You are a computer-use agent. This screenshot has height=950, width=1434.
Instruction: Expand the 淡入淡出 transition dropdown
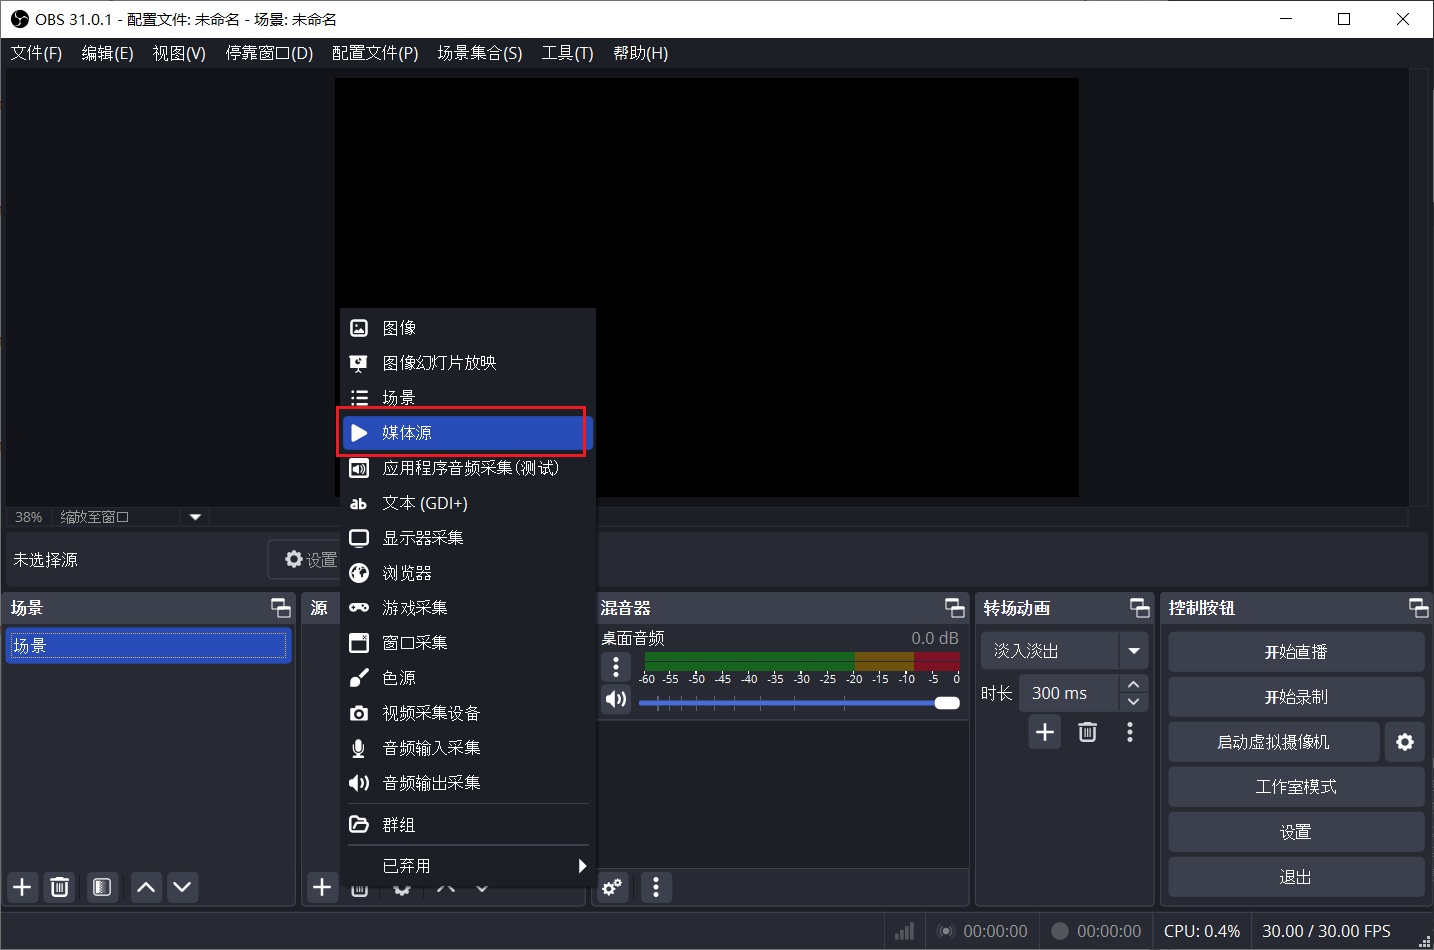pos(1133,651)
